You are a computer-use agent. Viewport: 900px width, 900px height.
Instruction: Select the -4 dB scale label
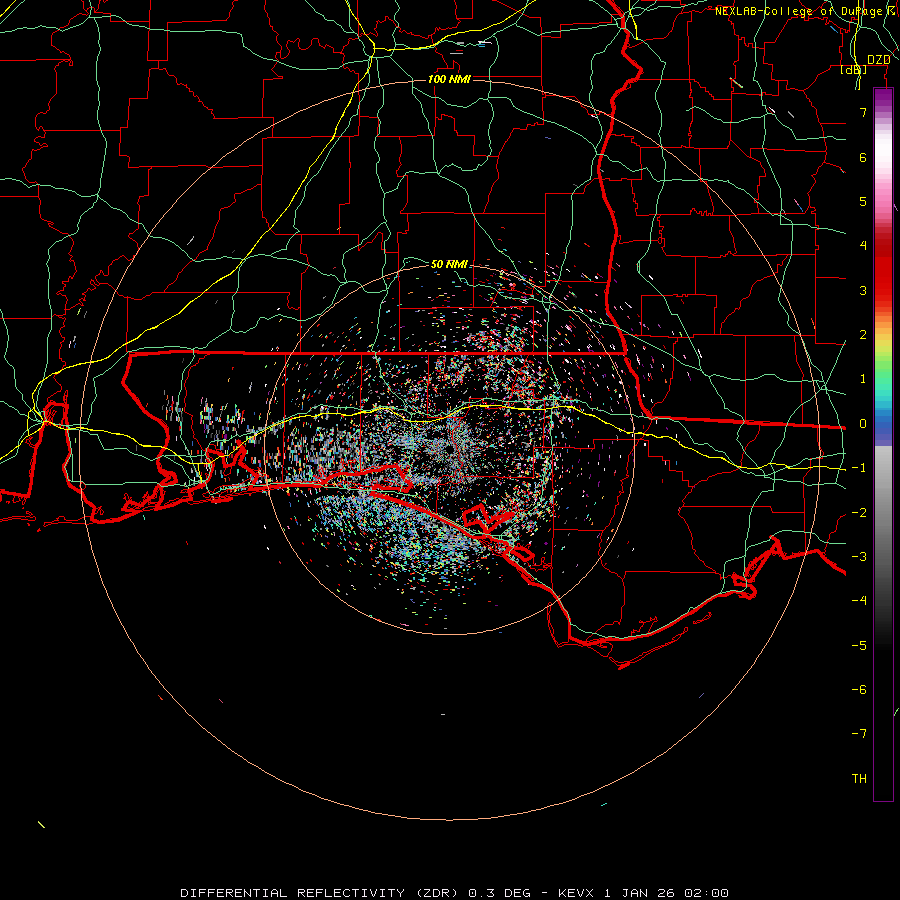point(859,601)
